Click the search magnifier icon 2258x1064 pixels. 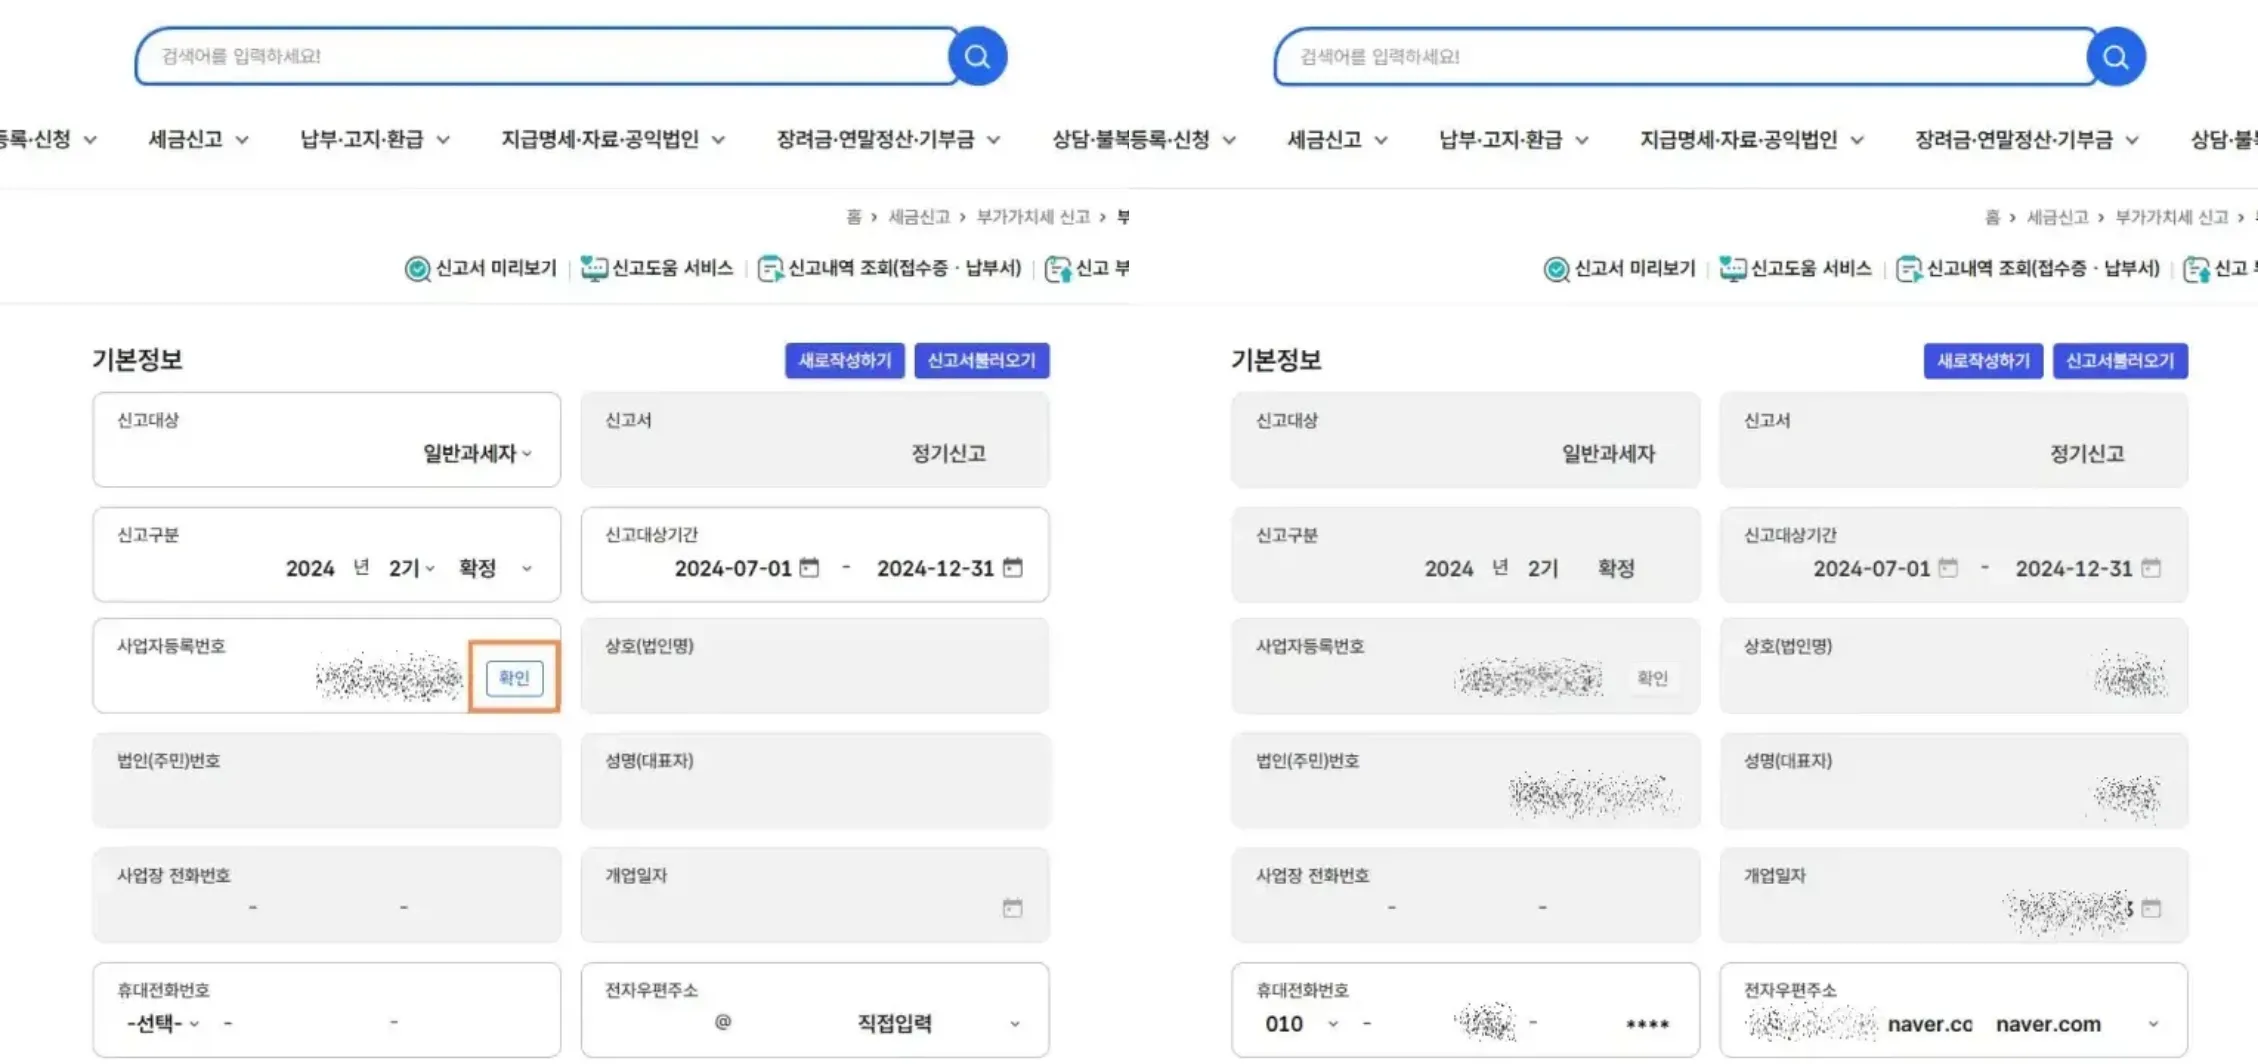coord(977,56)
